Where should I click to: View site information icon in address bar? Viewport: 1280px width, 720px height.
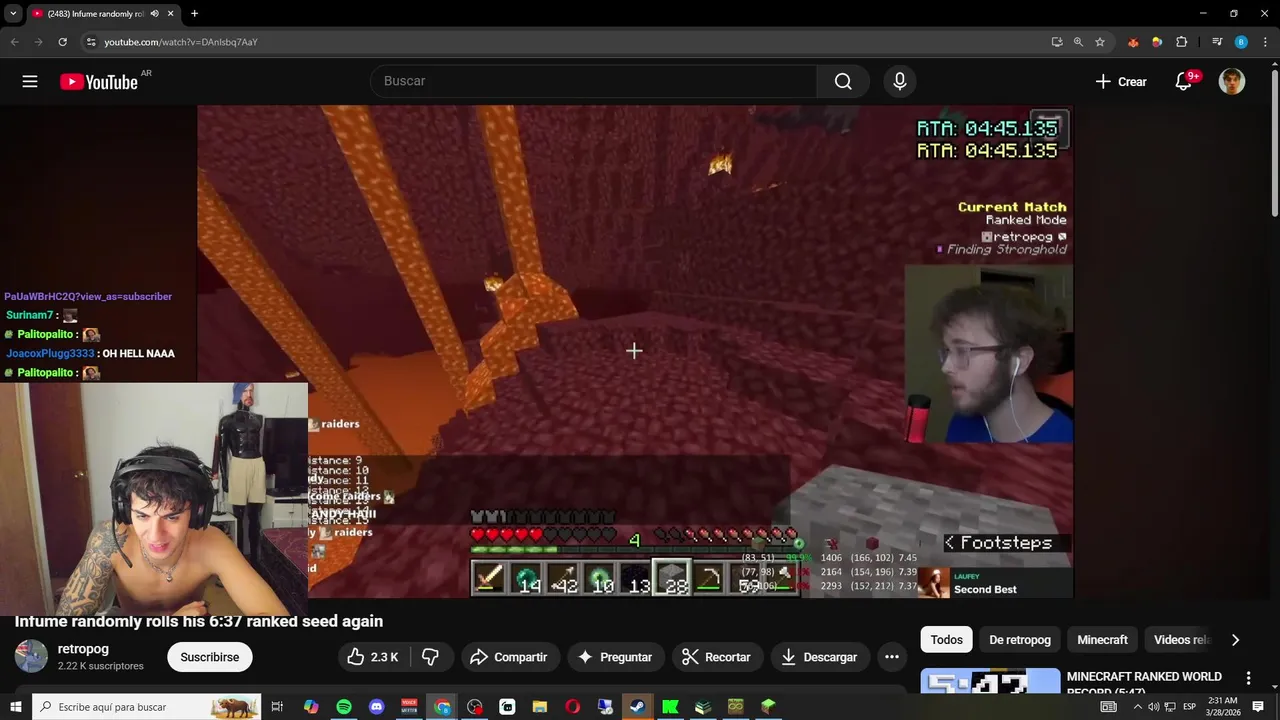coord(91,42)
